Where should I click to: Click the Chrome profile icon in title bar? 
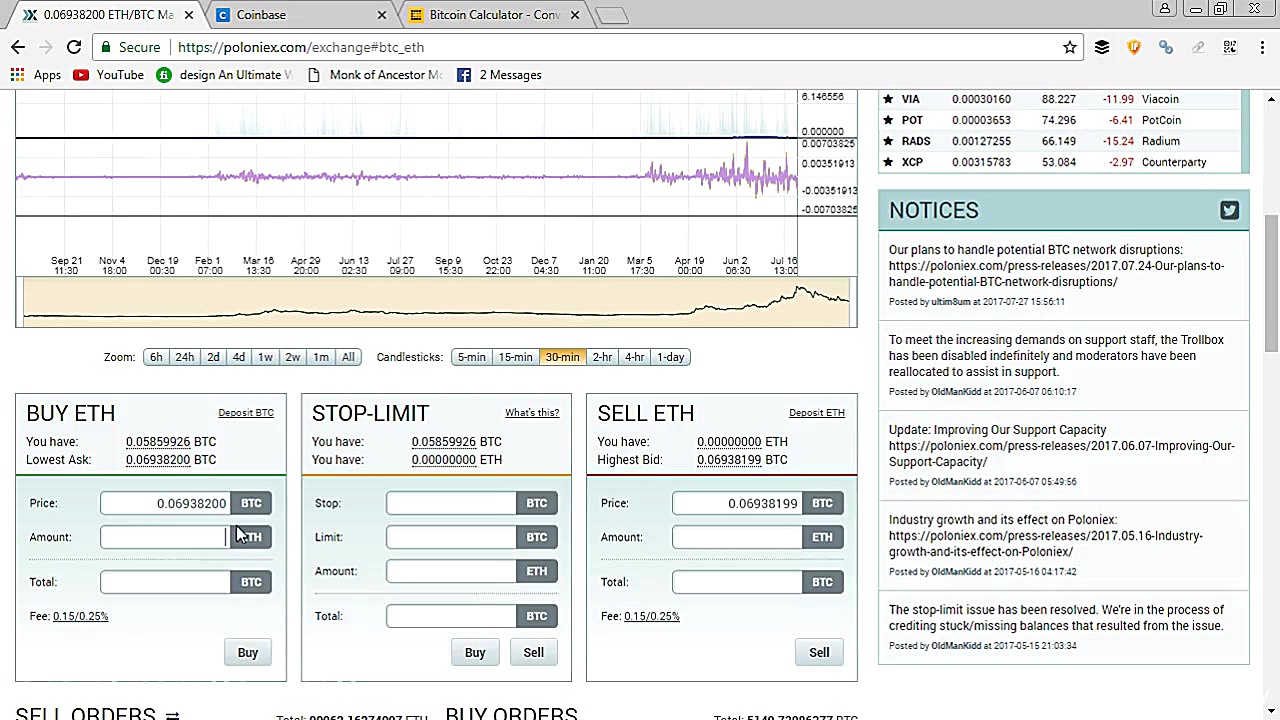1165,9
